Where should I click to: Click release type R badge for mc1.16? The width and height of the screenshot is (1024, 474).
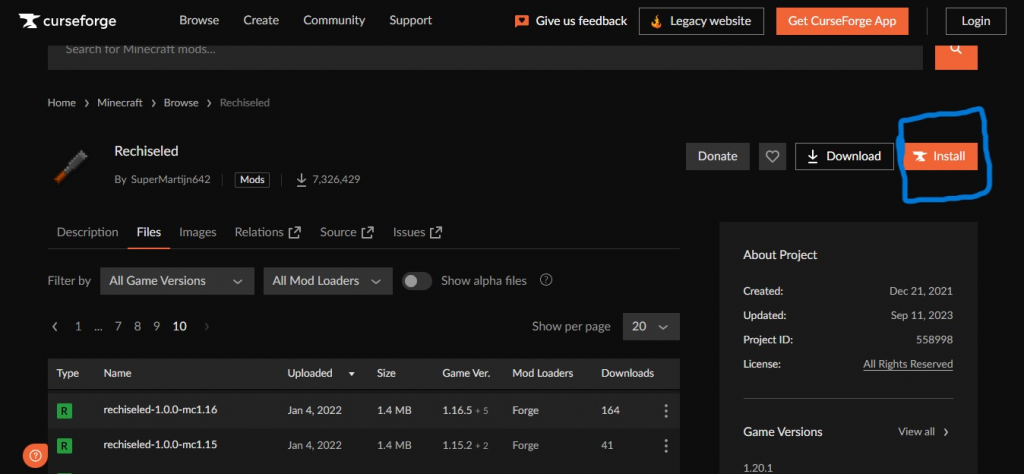pos(64,411)
